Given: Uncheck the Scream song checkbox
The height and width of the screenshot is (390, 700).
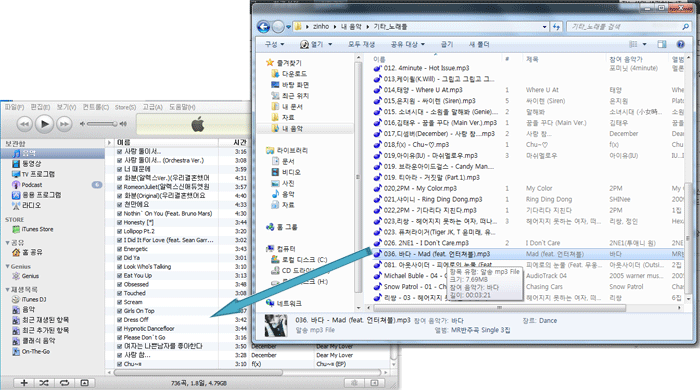Looking at the screenshot, I should (x=120, y=302).
